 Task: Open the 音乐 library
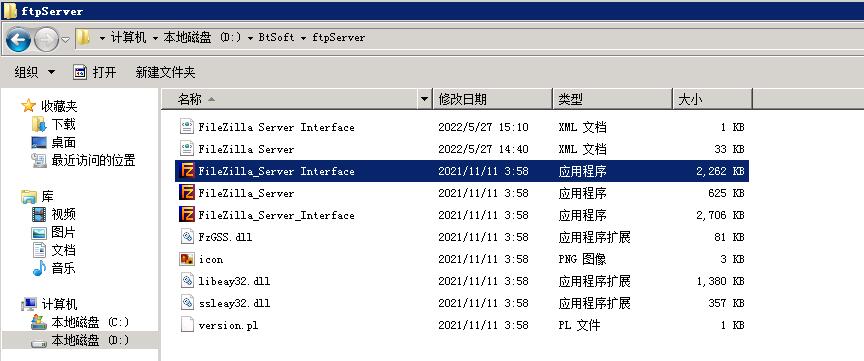(x=63, y=268)
